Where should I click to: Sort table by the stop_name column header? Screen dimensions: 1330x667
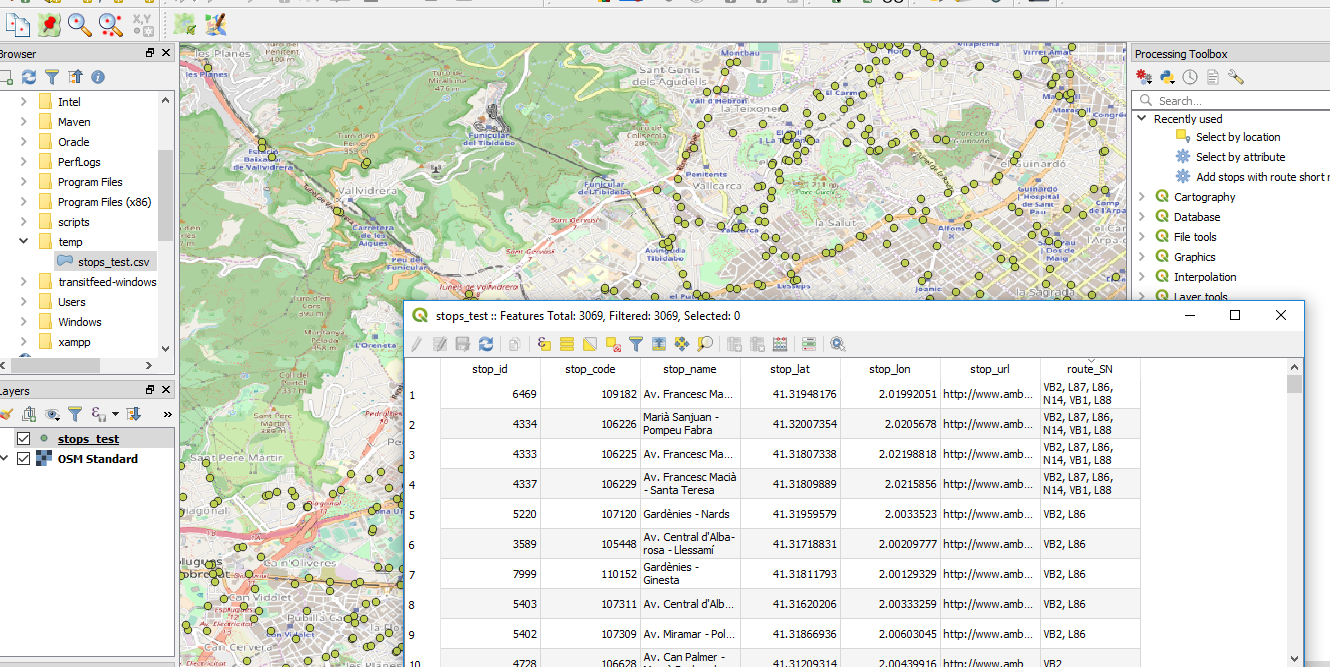(690, 369)
